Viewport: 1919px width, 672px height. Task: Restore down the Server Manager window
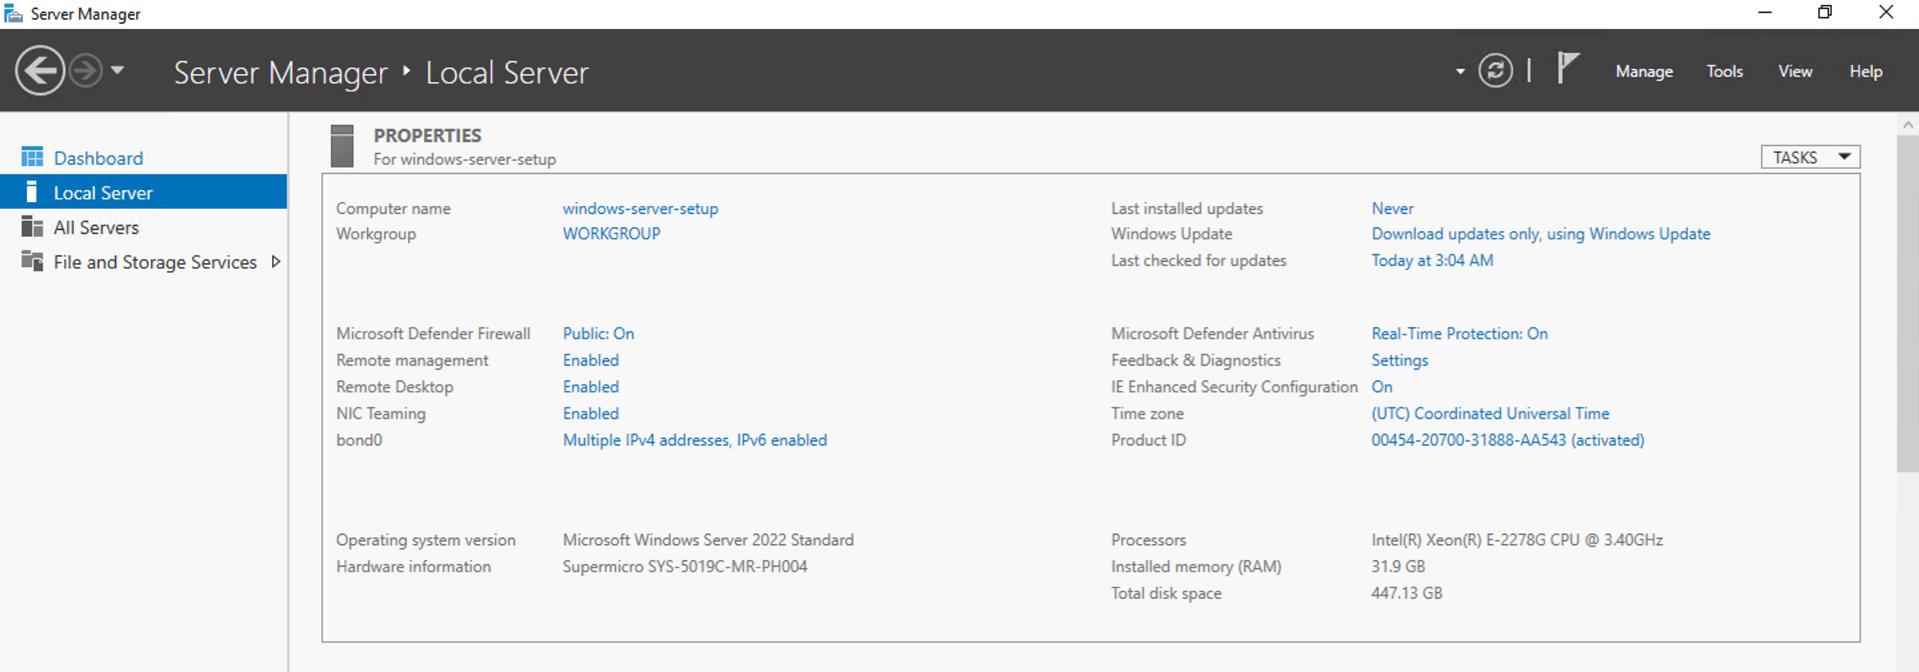1825,13
